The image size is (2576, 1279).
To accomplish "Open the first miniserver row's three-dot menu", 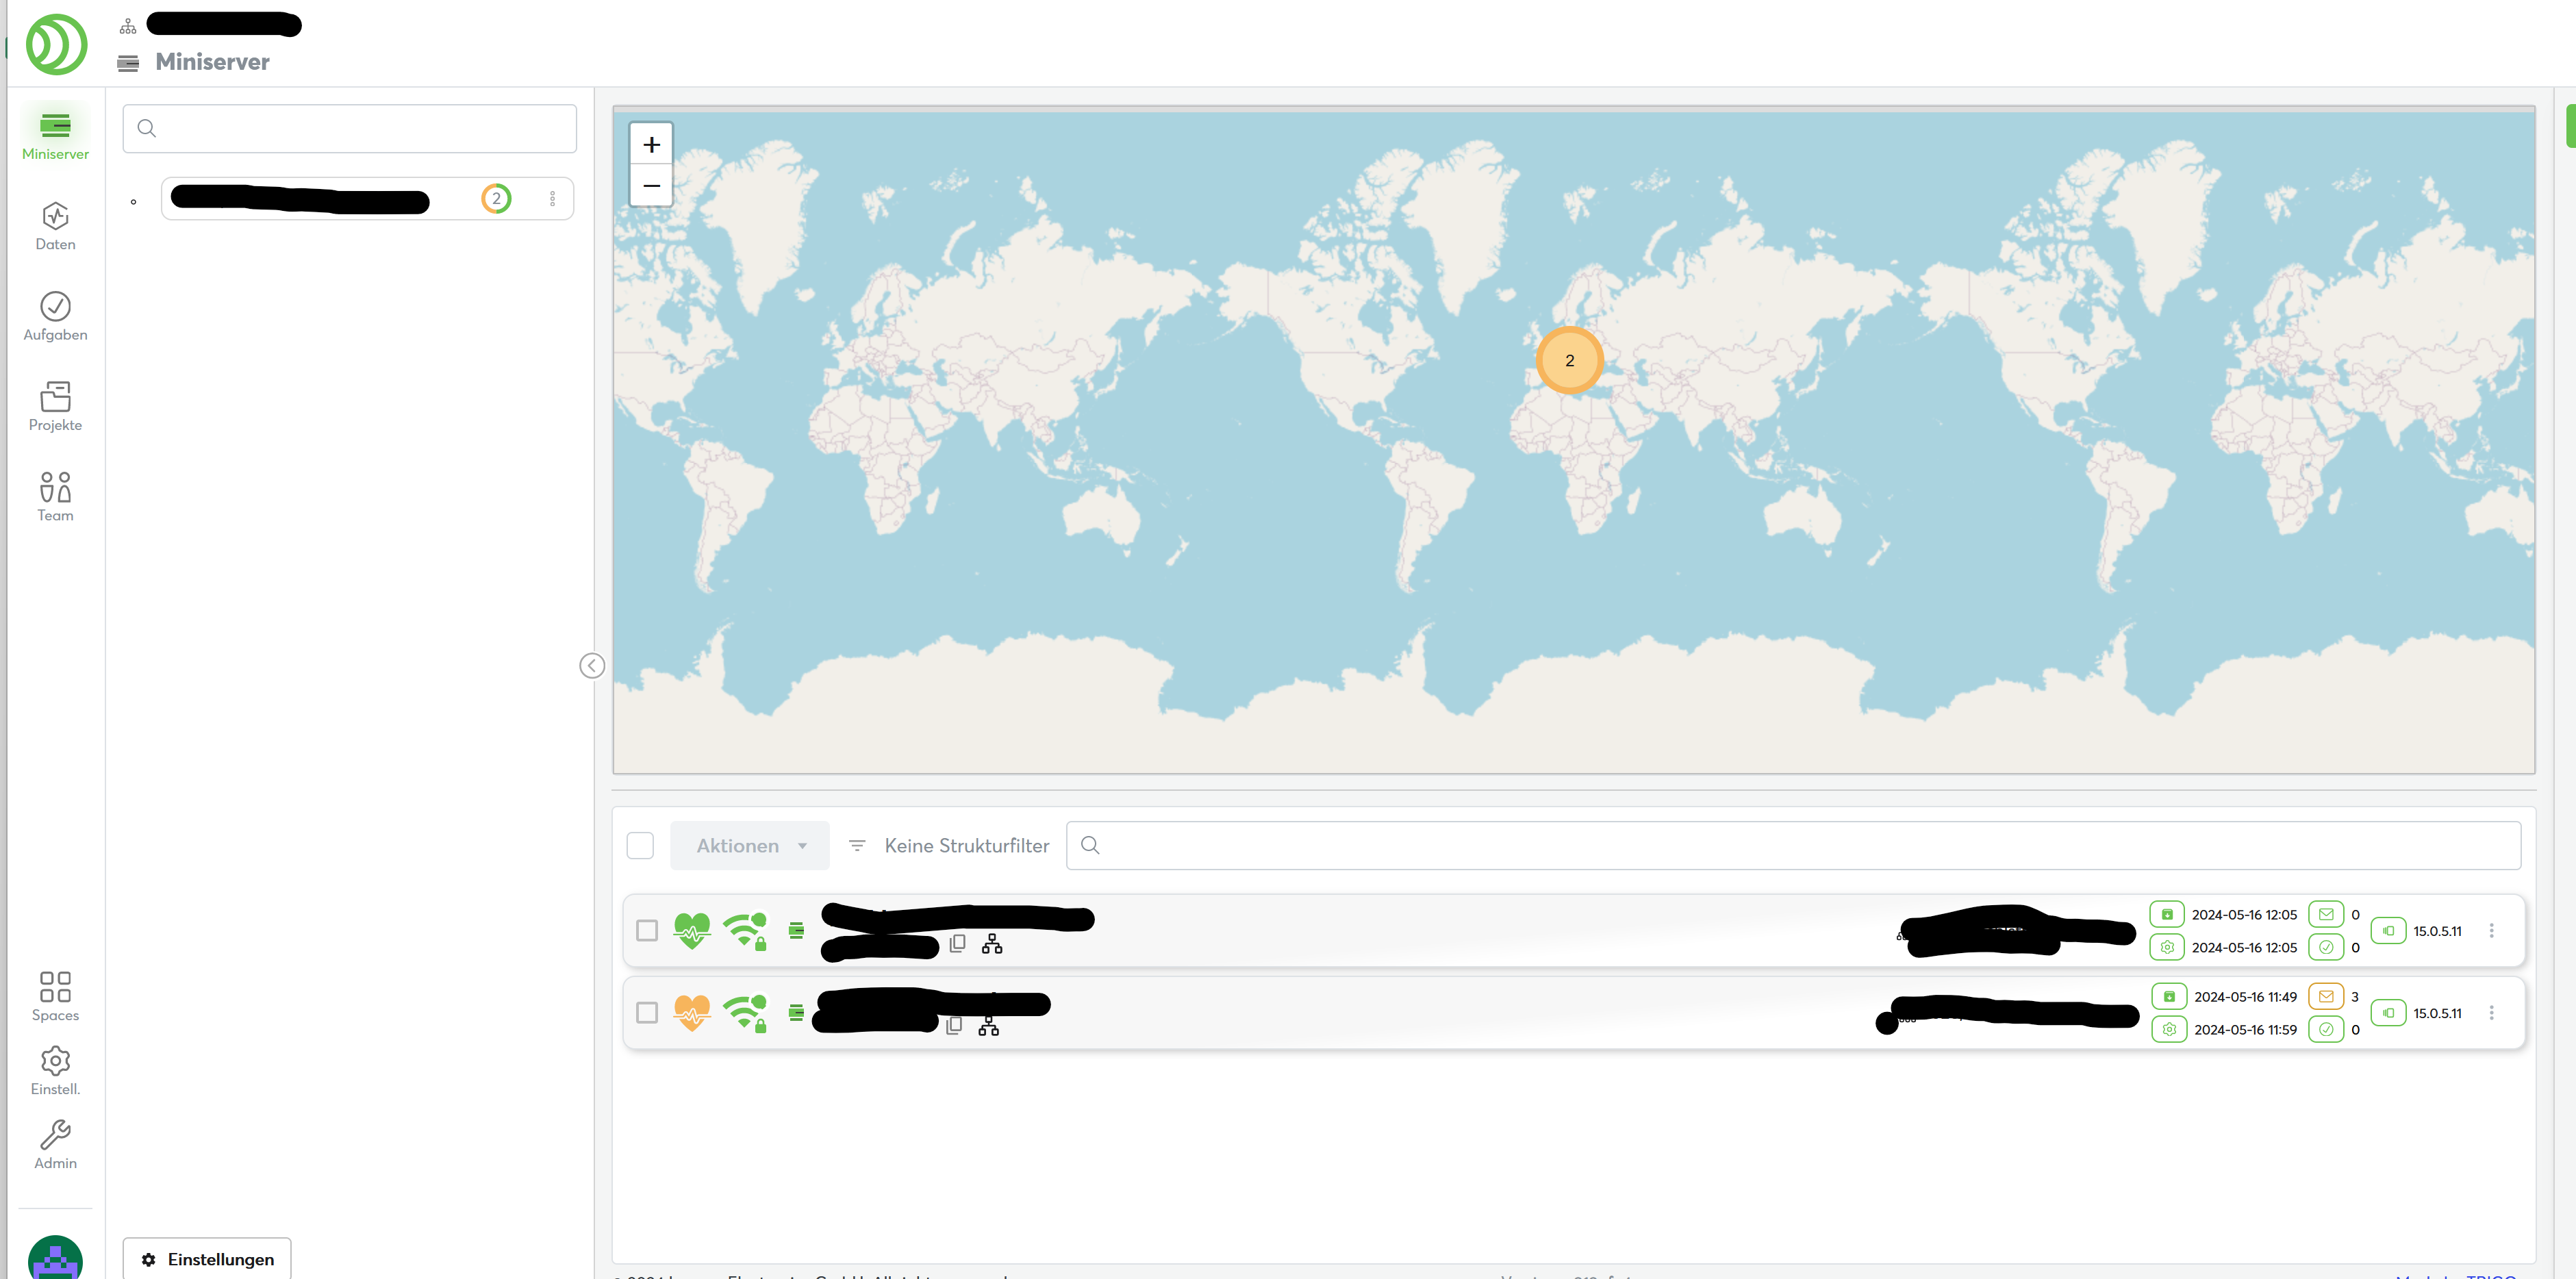I will click(2491, 930).
